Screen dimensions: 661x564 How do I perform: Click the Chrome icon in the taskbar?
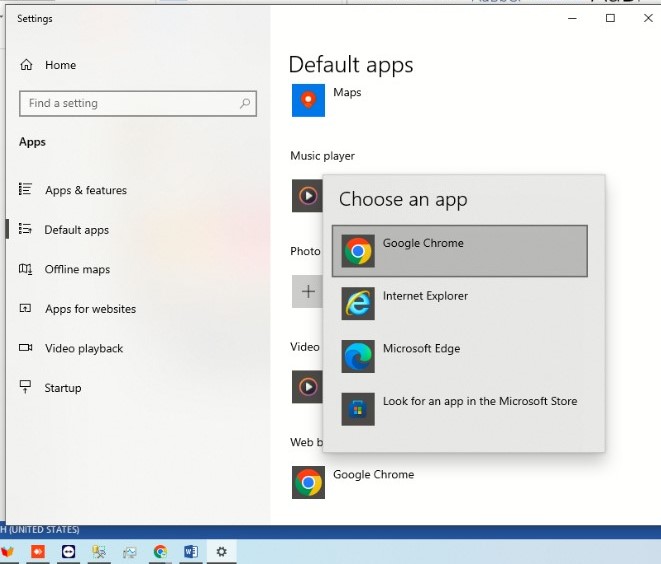(160, 551)
